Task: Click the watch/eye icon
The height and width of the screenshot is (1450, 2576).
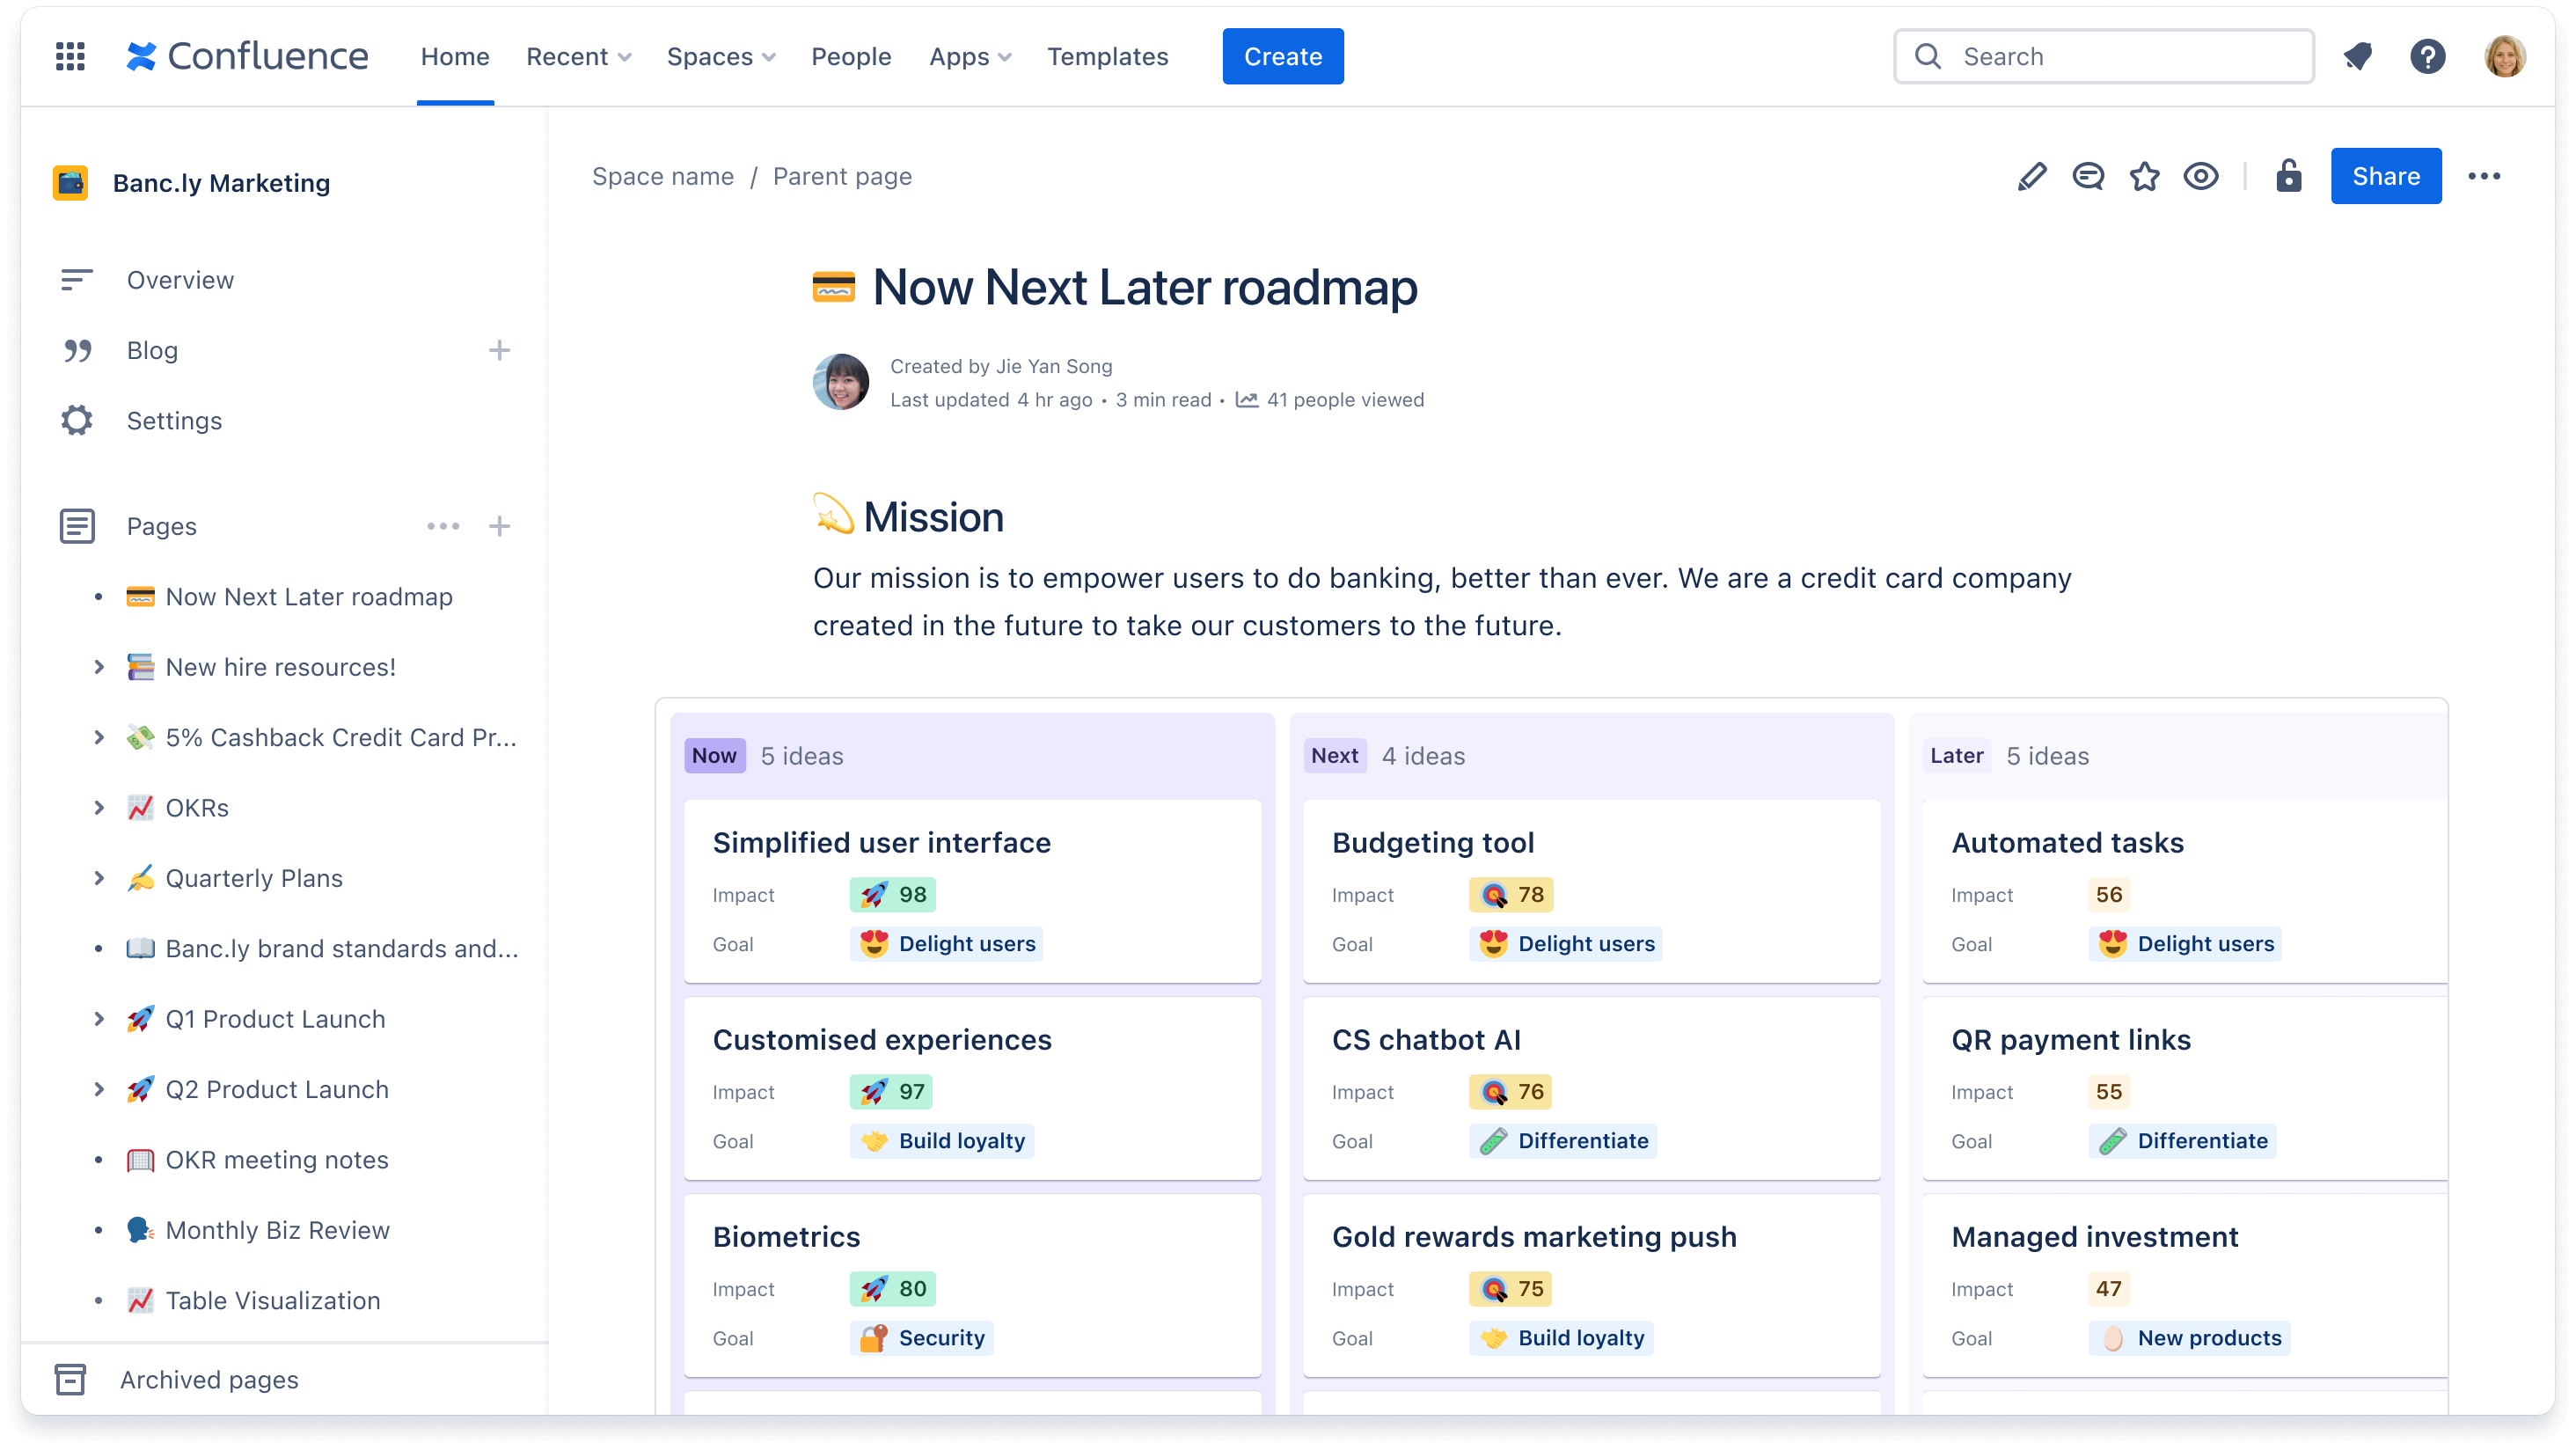Action: click(2203, 175)
